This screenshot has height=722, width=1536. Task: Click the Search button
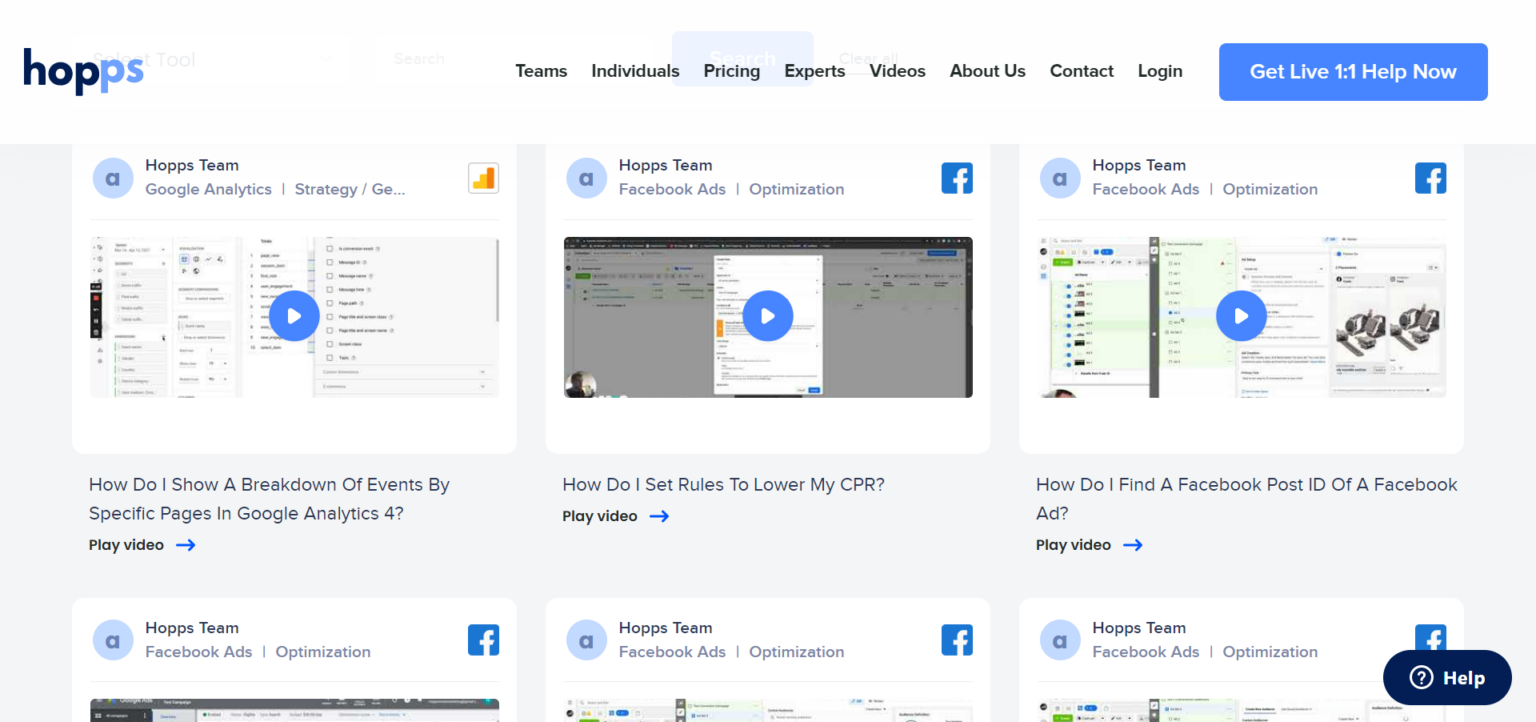(x=742, y=59)
